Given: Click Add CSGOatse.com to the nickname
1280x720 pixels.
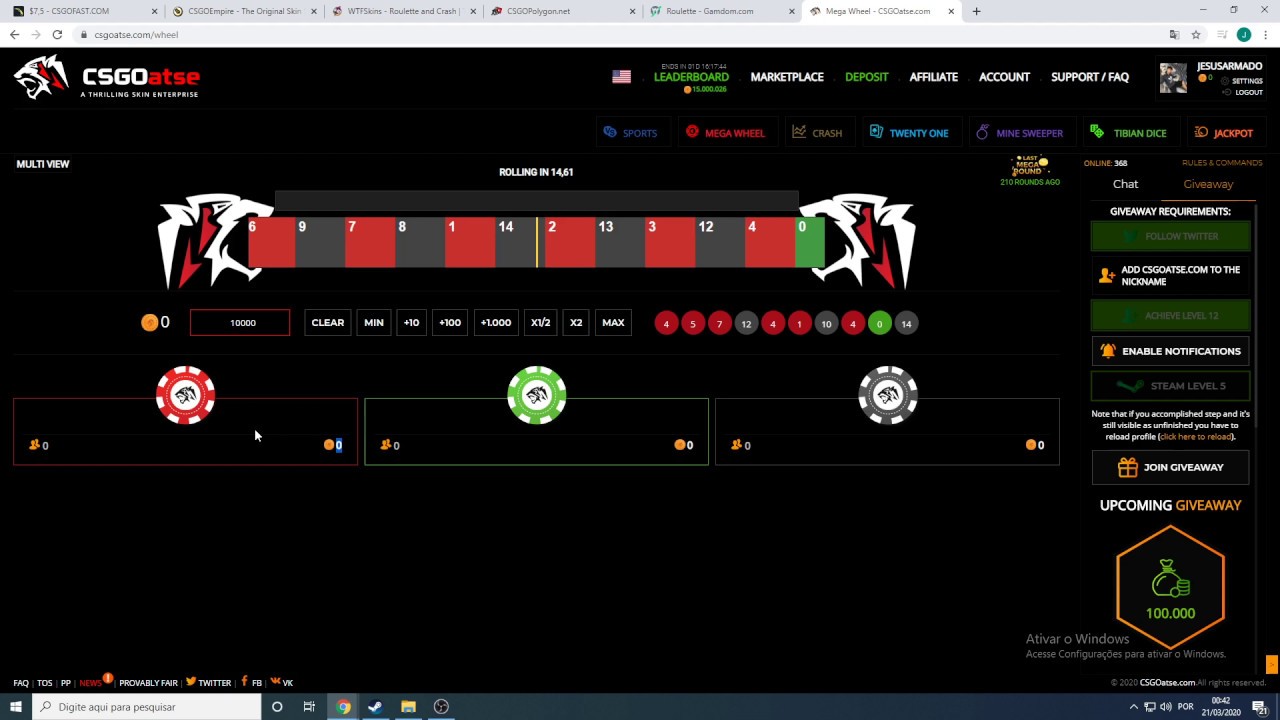Looking at the screenshot, I should [x=1170, y=275].
